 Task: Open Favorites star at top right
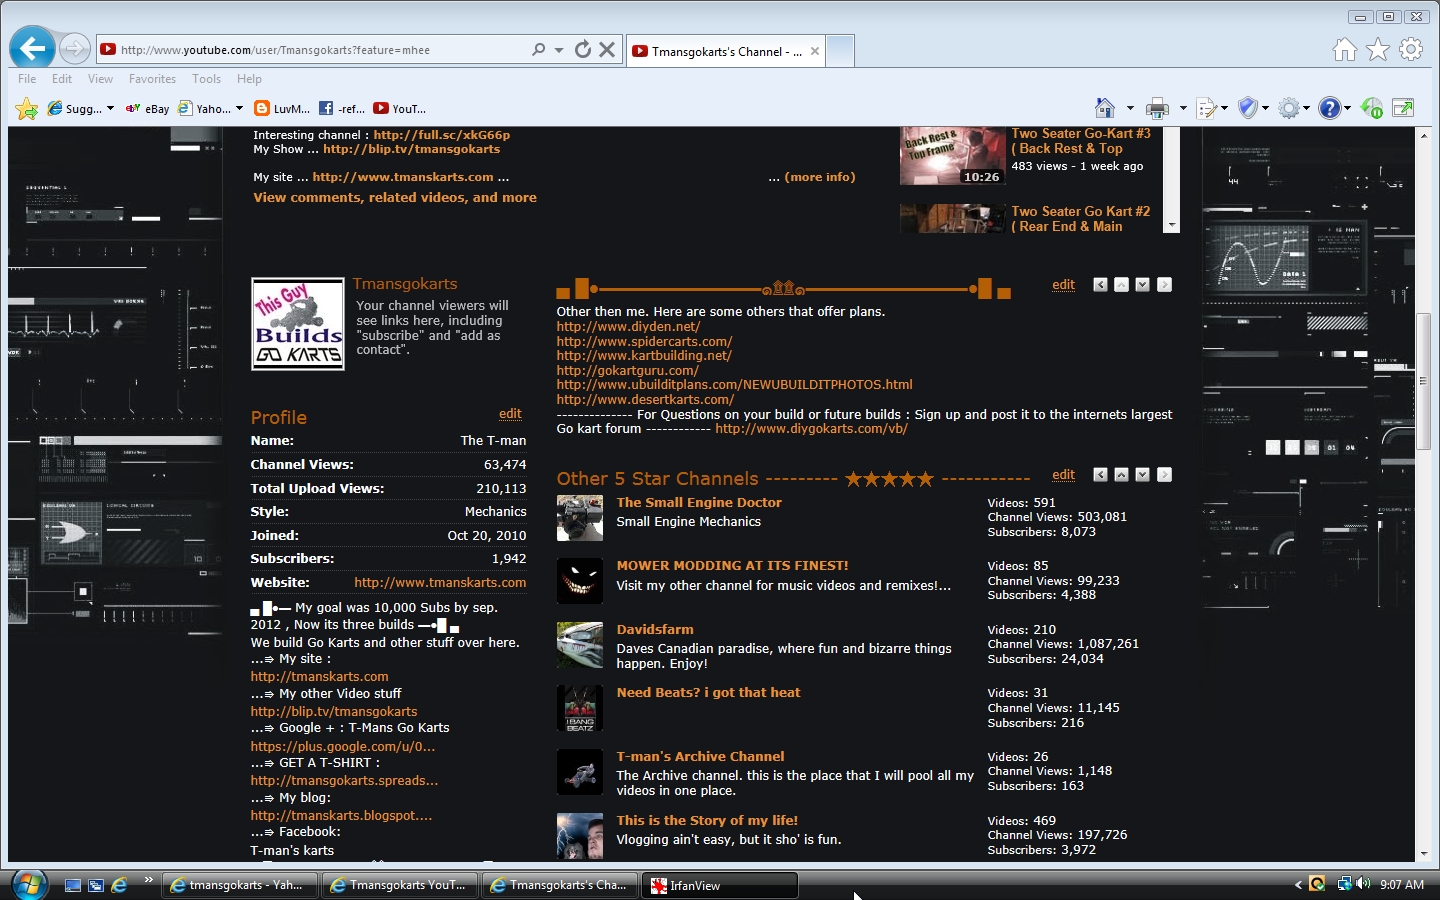[1378, 49]
